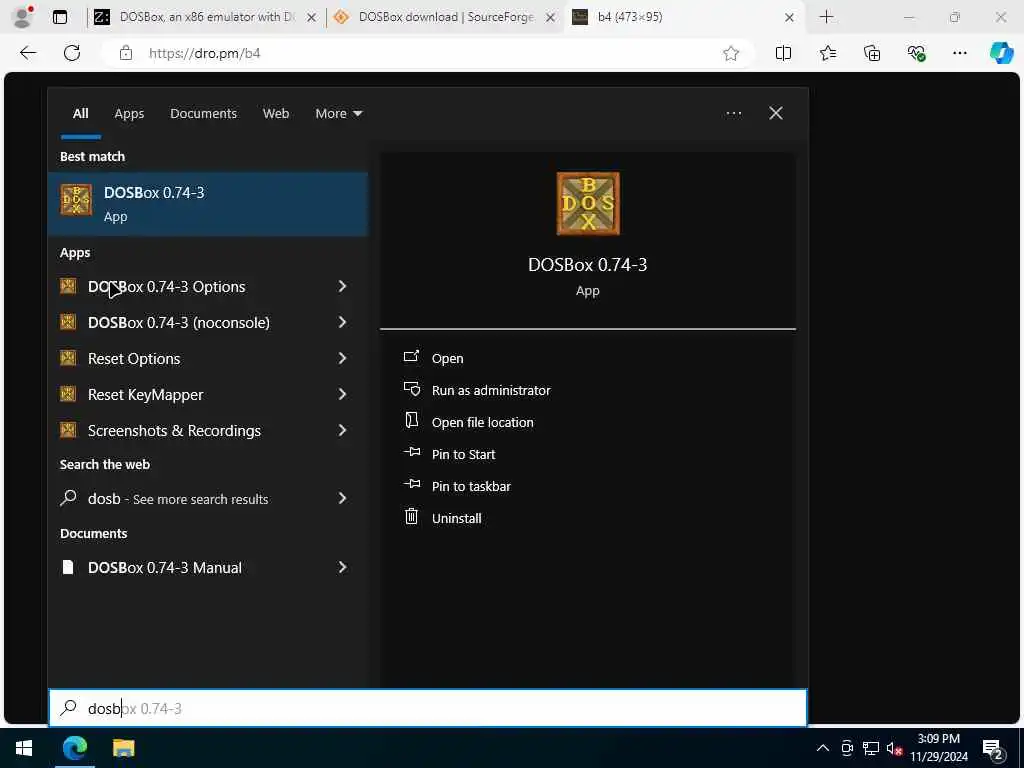The image size is (1024, 768).
Task: Expand Reset KeyMapper chevron
Action: click(342, 394)
